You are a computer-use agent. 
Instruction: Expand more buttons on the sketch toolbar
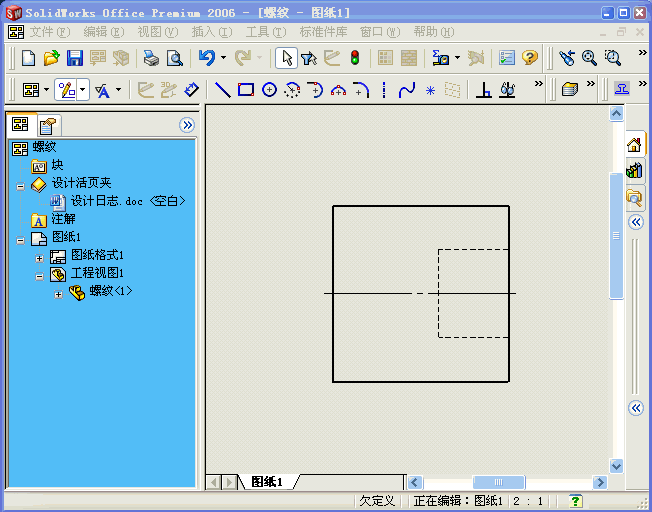tap(538, 84)
